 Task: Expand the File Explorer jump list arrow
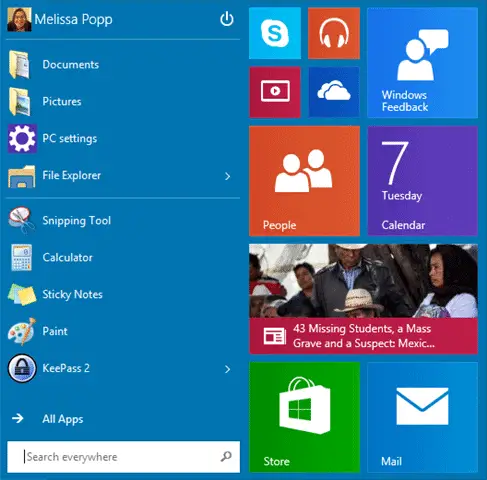coord(228,176)
